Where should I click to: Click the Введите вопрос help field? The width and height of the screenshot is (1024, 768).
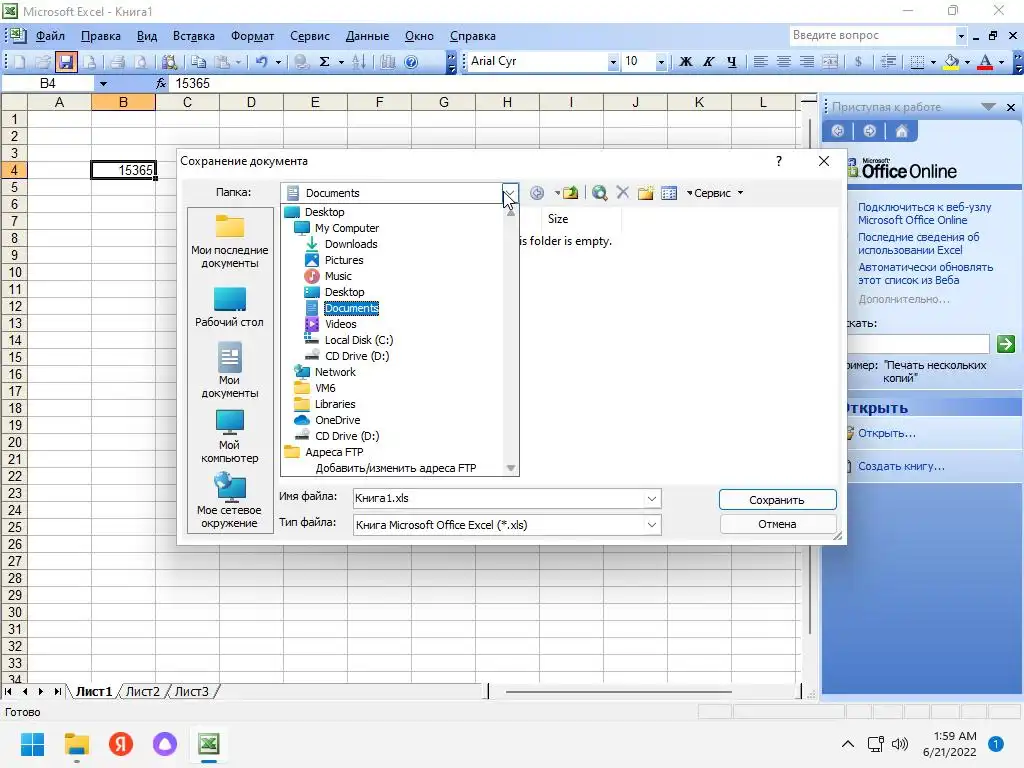872,35
